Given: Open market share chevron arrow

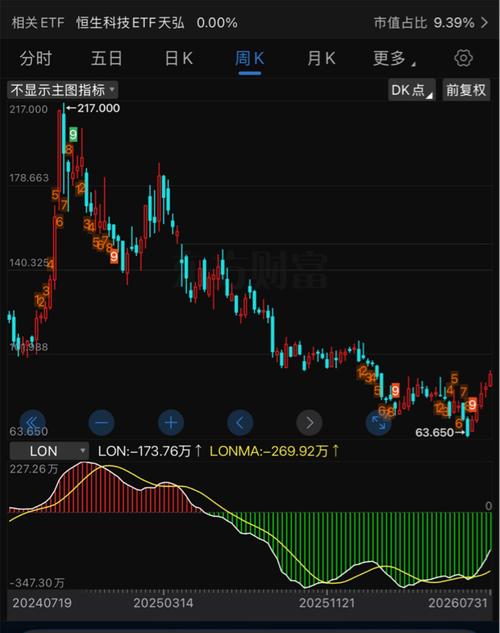Looking at the screenshot, I should tap(485, 23).
